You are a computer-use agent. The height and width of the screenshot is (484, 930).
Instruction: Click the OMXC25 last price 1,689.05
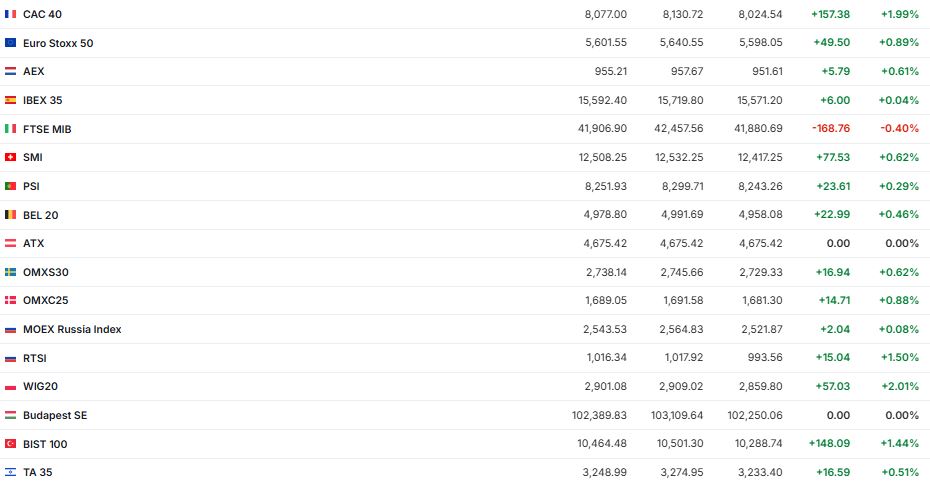(x=606, y=300)
